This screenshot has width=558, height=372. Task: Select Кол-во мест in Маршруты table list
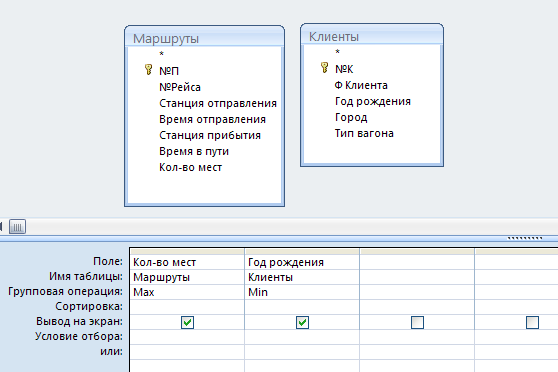190,167
